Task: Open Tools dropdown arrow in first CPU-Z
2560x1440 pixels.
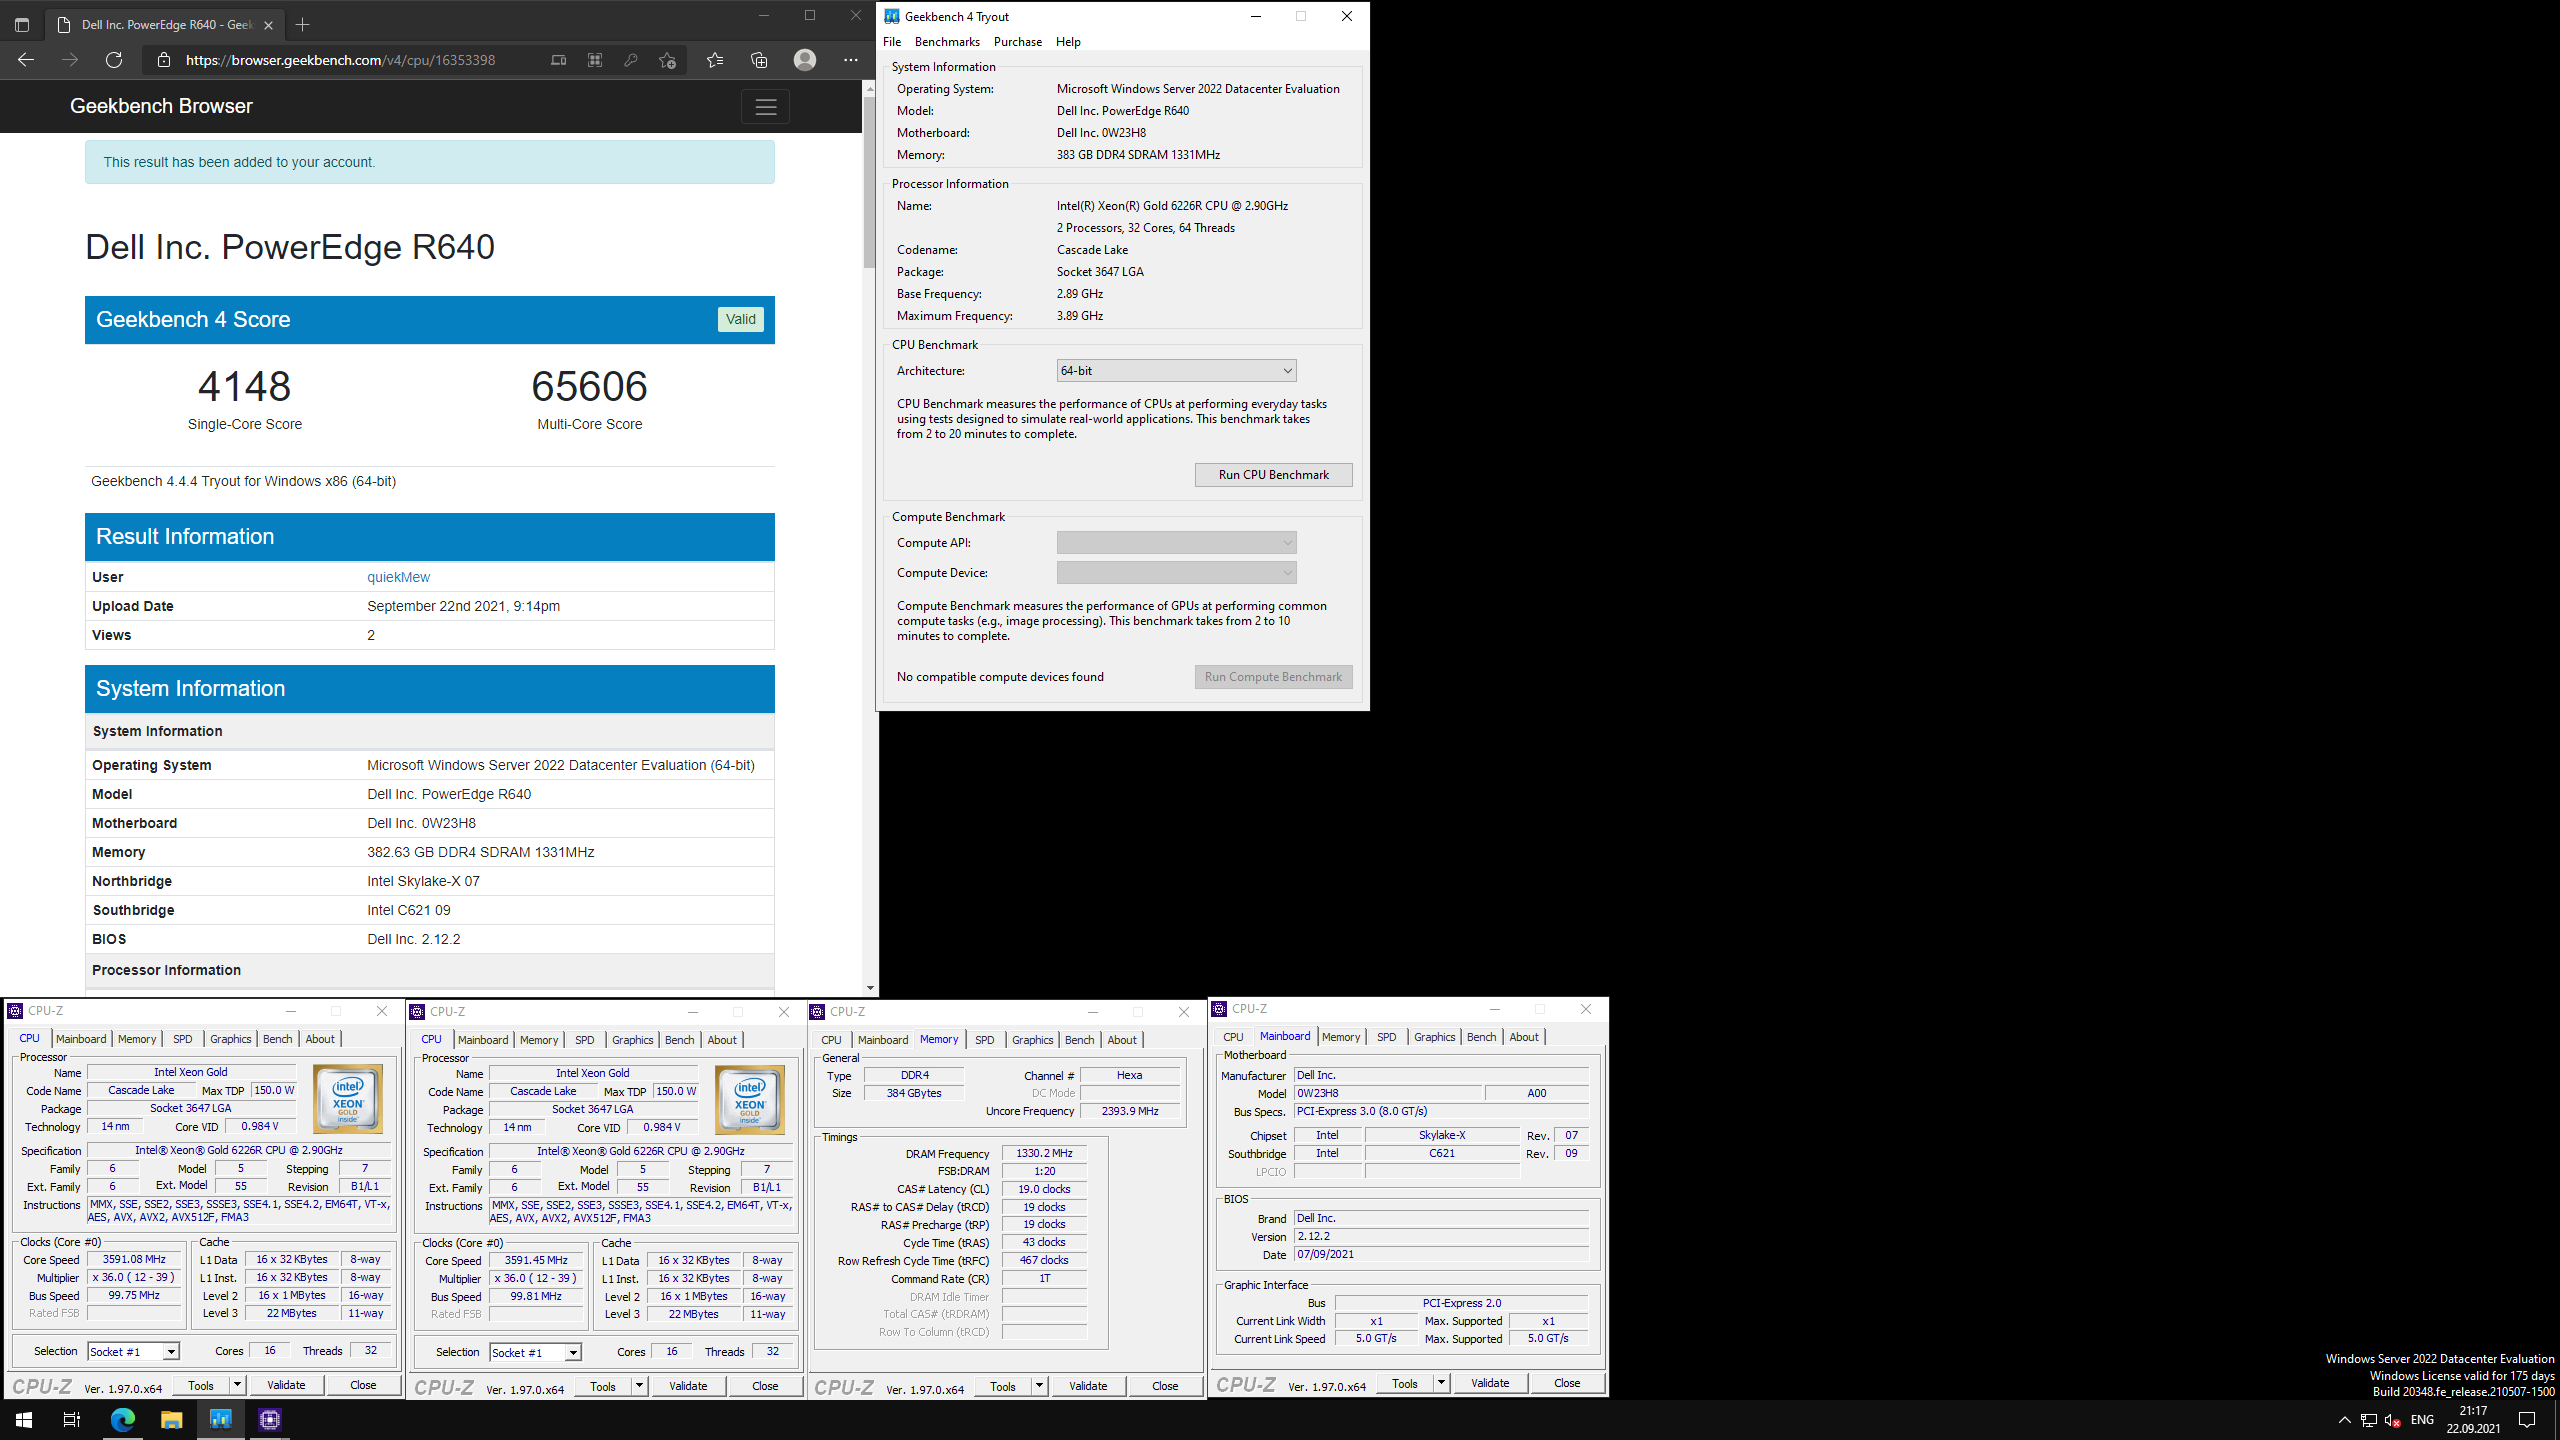Action: tap(237, 1385)
